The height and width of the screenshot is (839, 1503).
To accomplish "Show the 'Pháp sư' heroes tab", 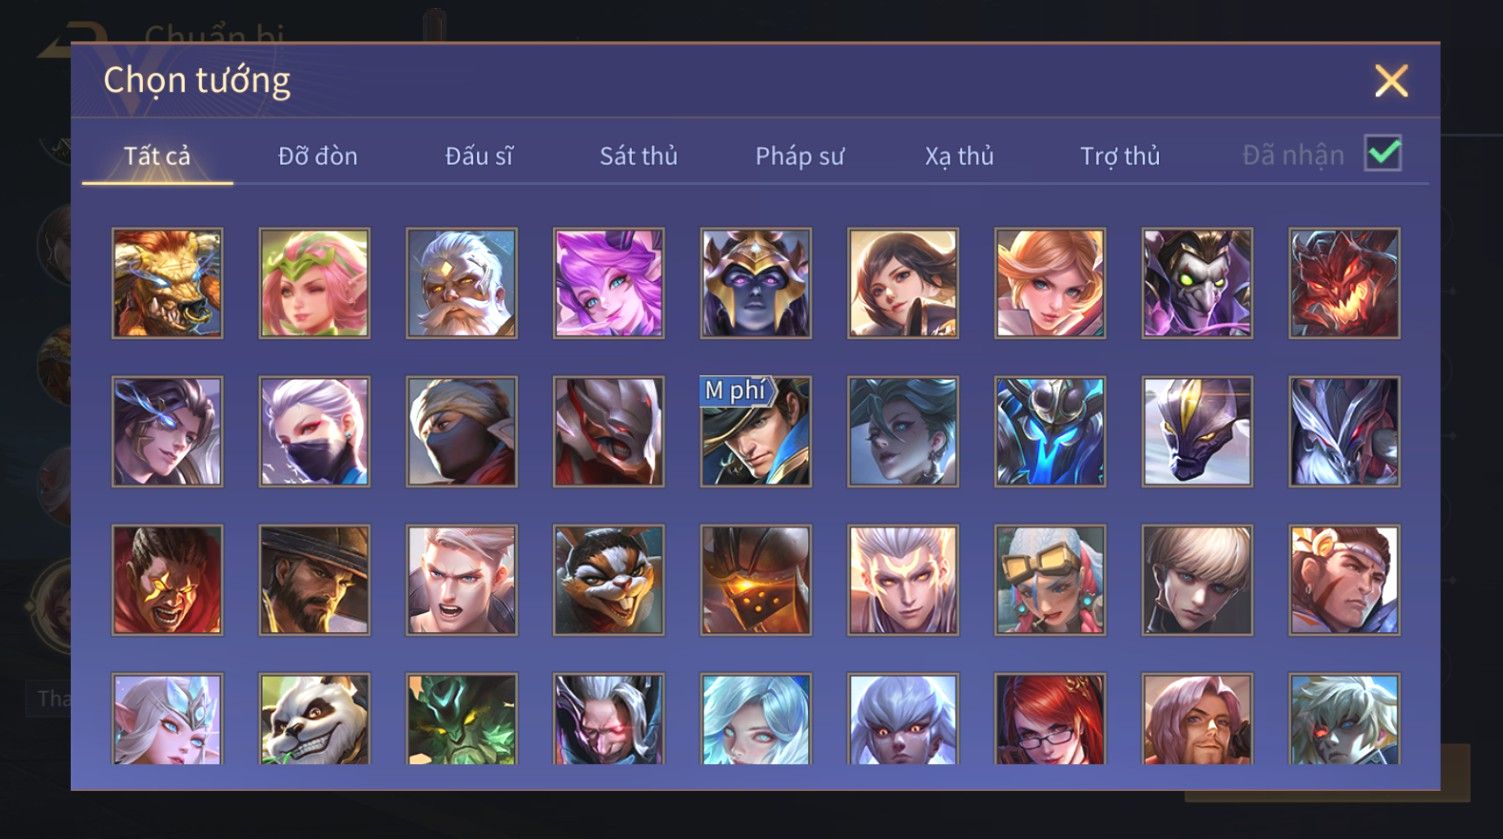I will coord(800,156).
